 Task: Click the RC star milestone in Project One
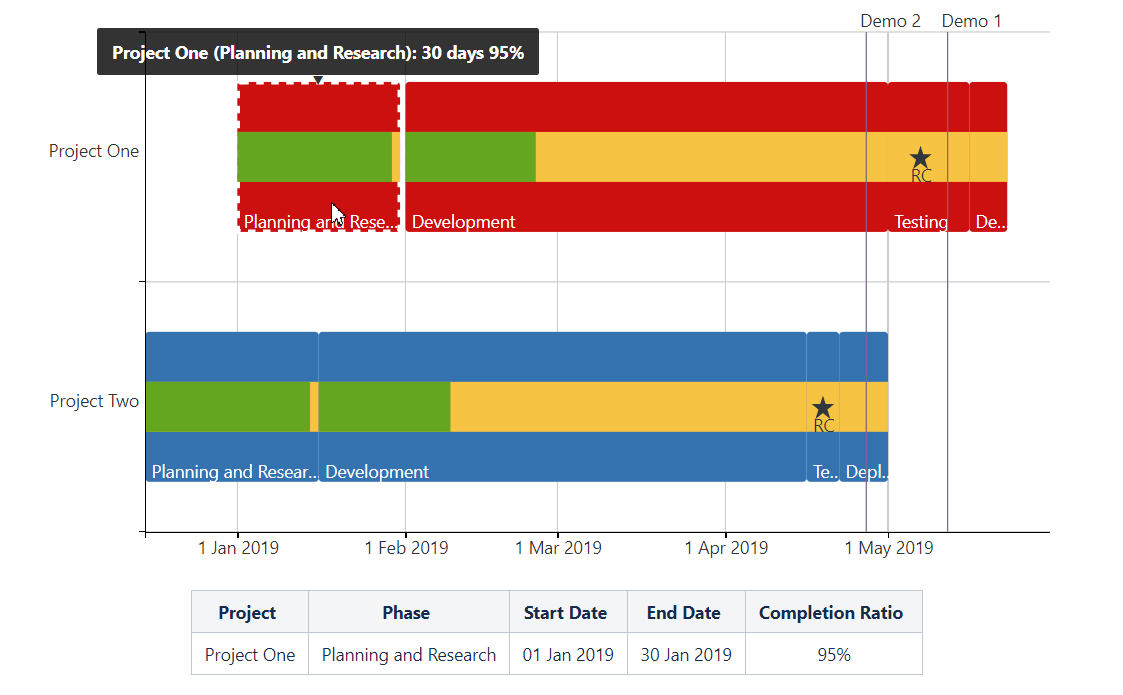(920, 158)
